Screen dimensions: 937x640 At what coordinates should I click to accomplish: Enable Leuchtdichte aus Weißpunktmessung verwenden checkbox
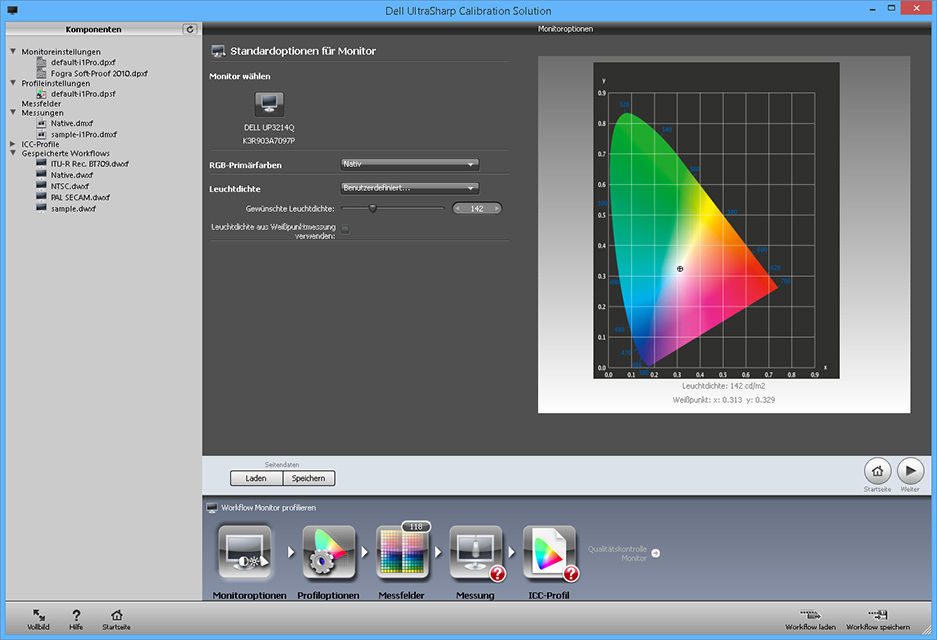345,230
